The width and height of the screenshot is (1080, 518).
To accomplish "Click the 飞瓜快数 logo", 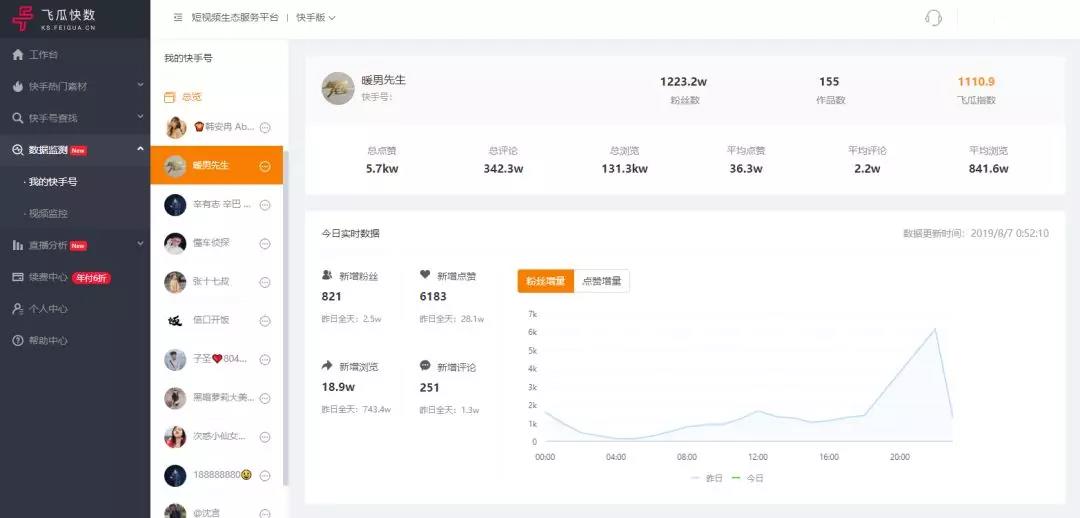I will pyautogui.click(x=54, y=19).
